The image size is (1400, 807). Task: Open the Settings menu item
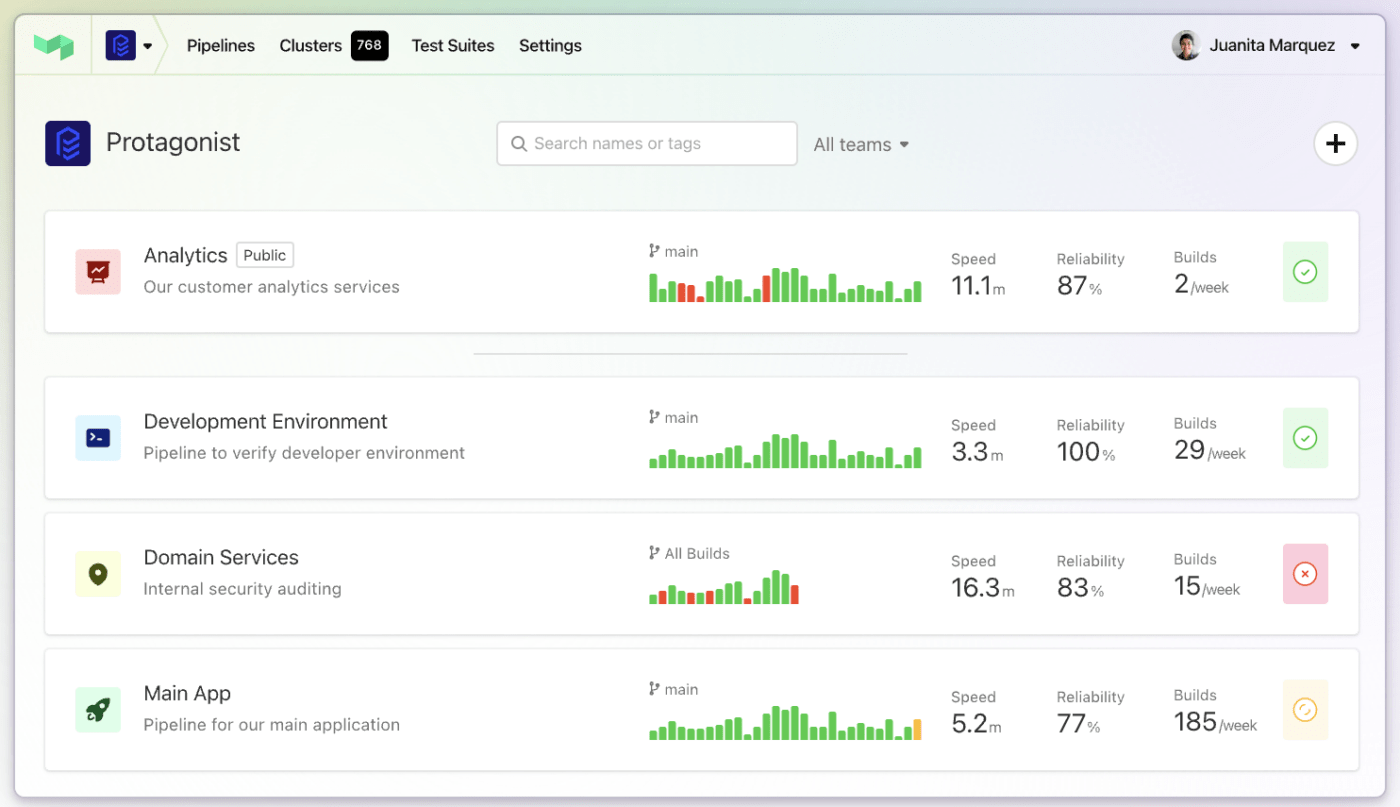tap(550, 45)
